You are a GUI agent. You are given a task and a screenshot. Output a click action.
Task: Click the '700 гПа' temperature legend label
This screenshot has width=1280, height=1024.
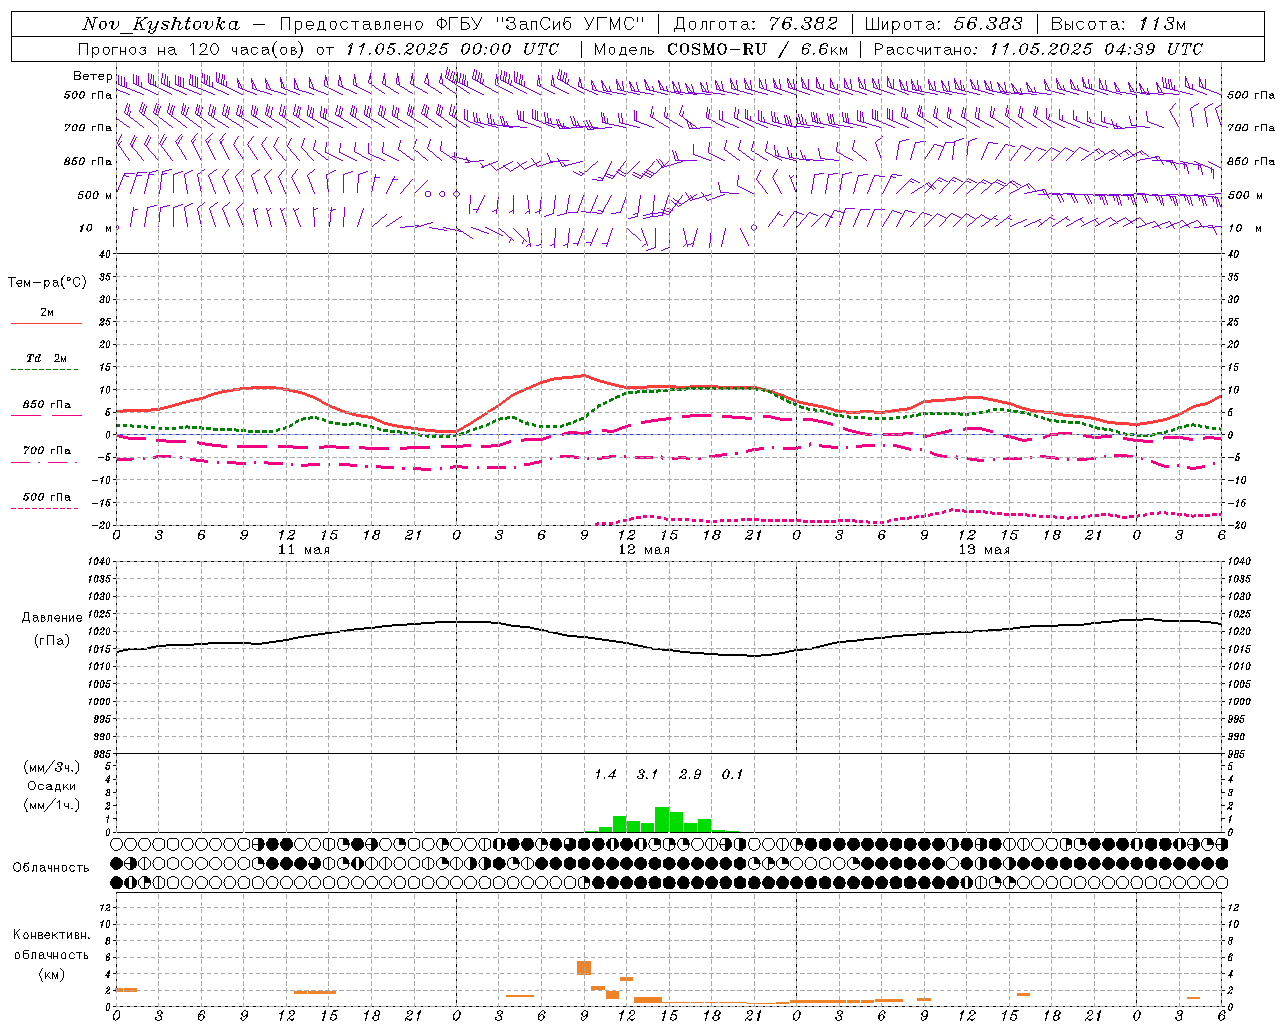tap(46, 451)
